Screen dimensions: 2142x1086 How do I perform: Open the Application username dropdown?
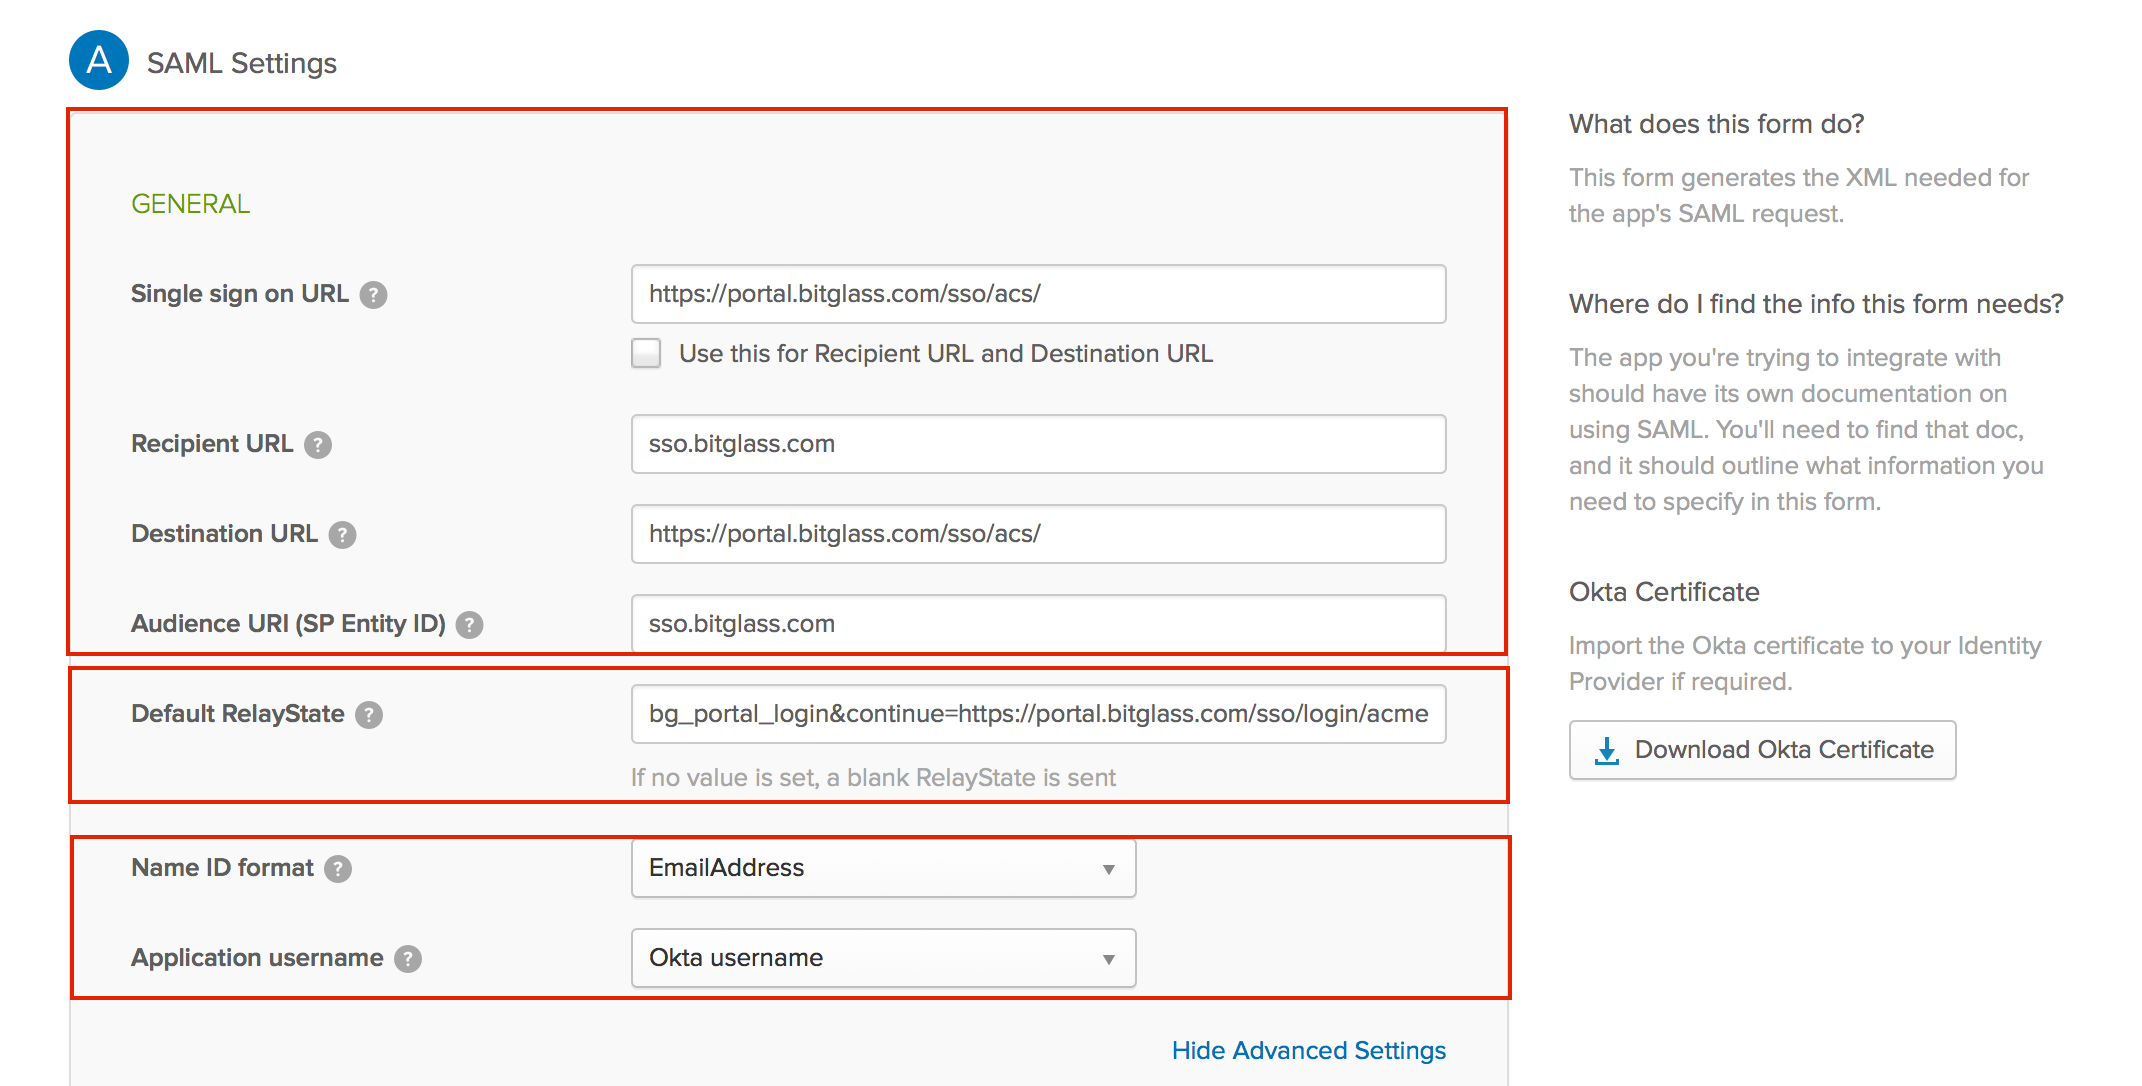(x=884, y=958)
